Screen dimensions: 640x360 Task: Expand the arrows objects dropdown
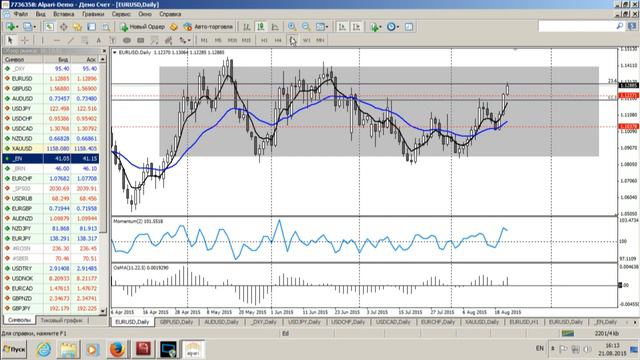tap(189, 40)
